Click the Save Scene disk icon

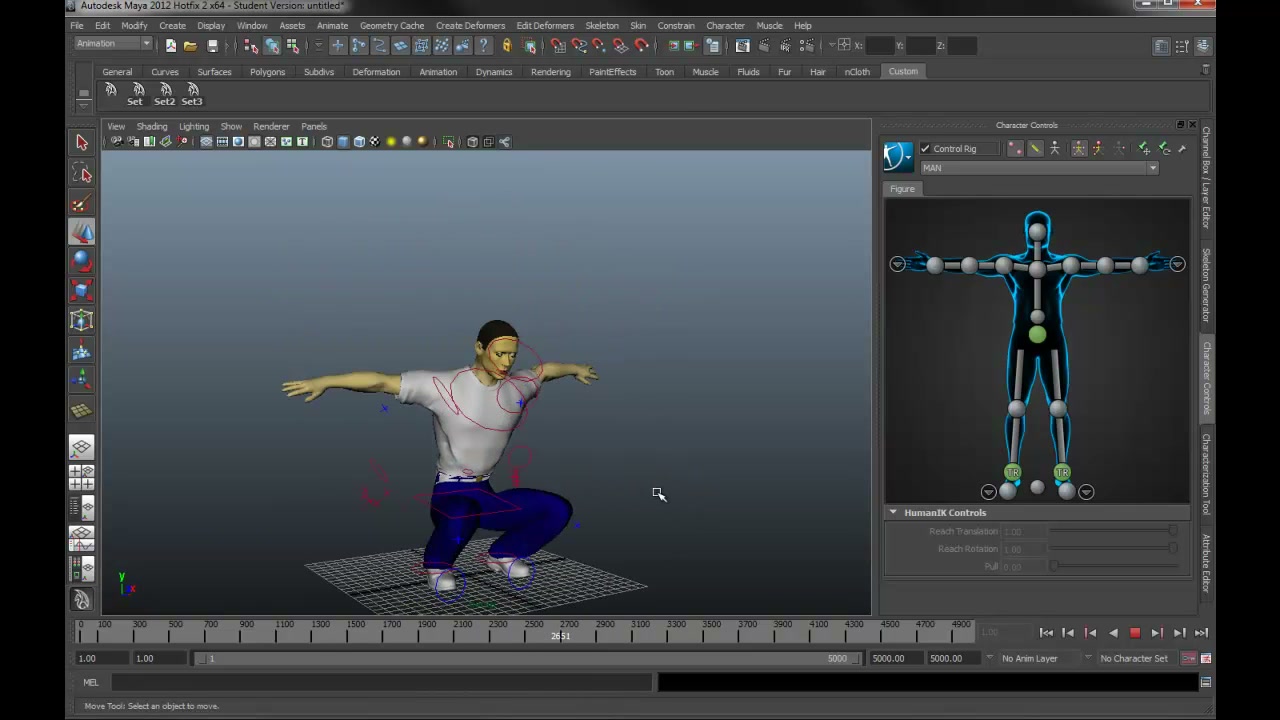tap(212, 45)
